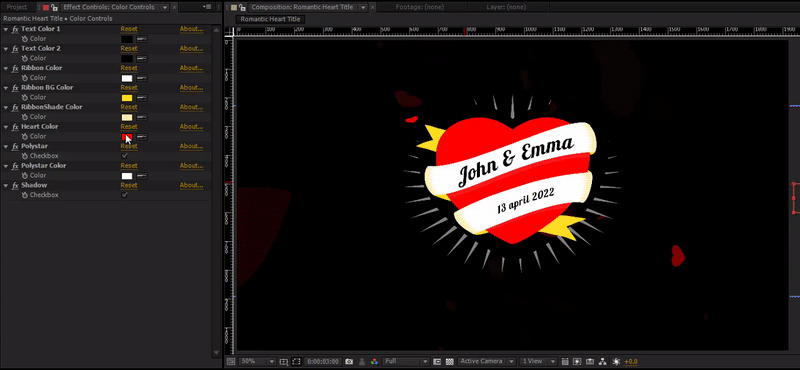The width and height of the screenshot is (800, 370).
Task: Open the yellow Ribbon BG Color swatch
Action: click(x=127, y=97)
